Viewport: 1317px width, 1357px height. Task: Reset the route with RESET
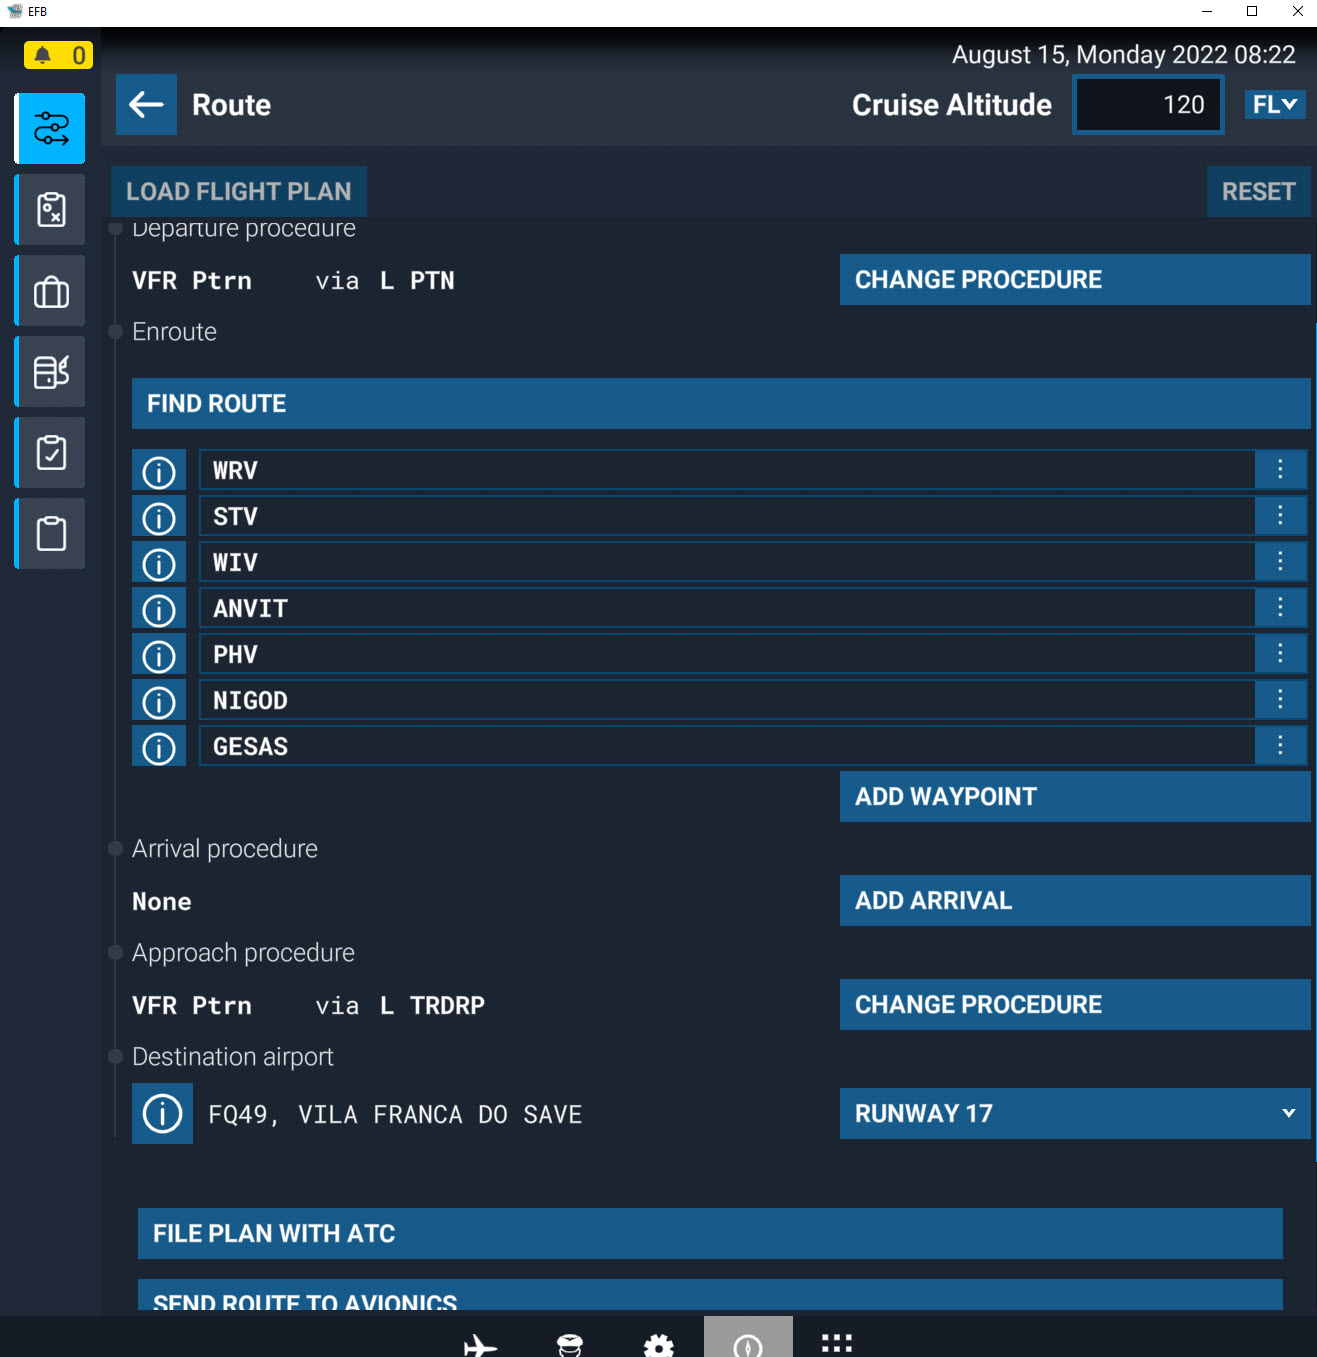click(x=1259, y=191)
